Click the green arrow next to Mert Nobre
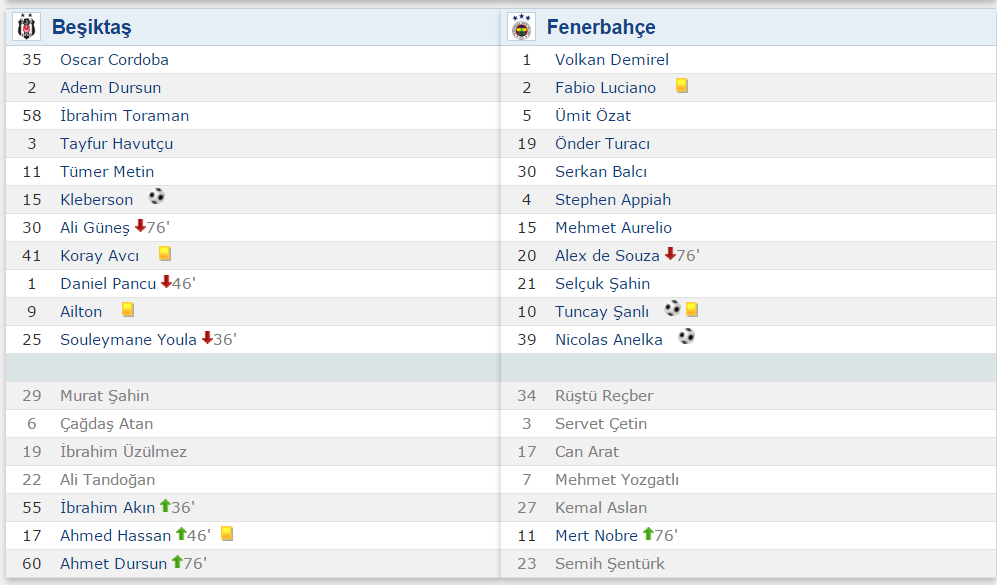The height and width of the screenshot is (585, 997). click(x=648, y=534)
